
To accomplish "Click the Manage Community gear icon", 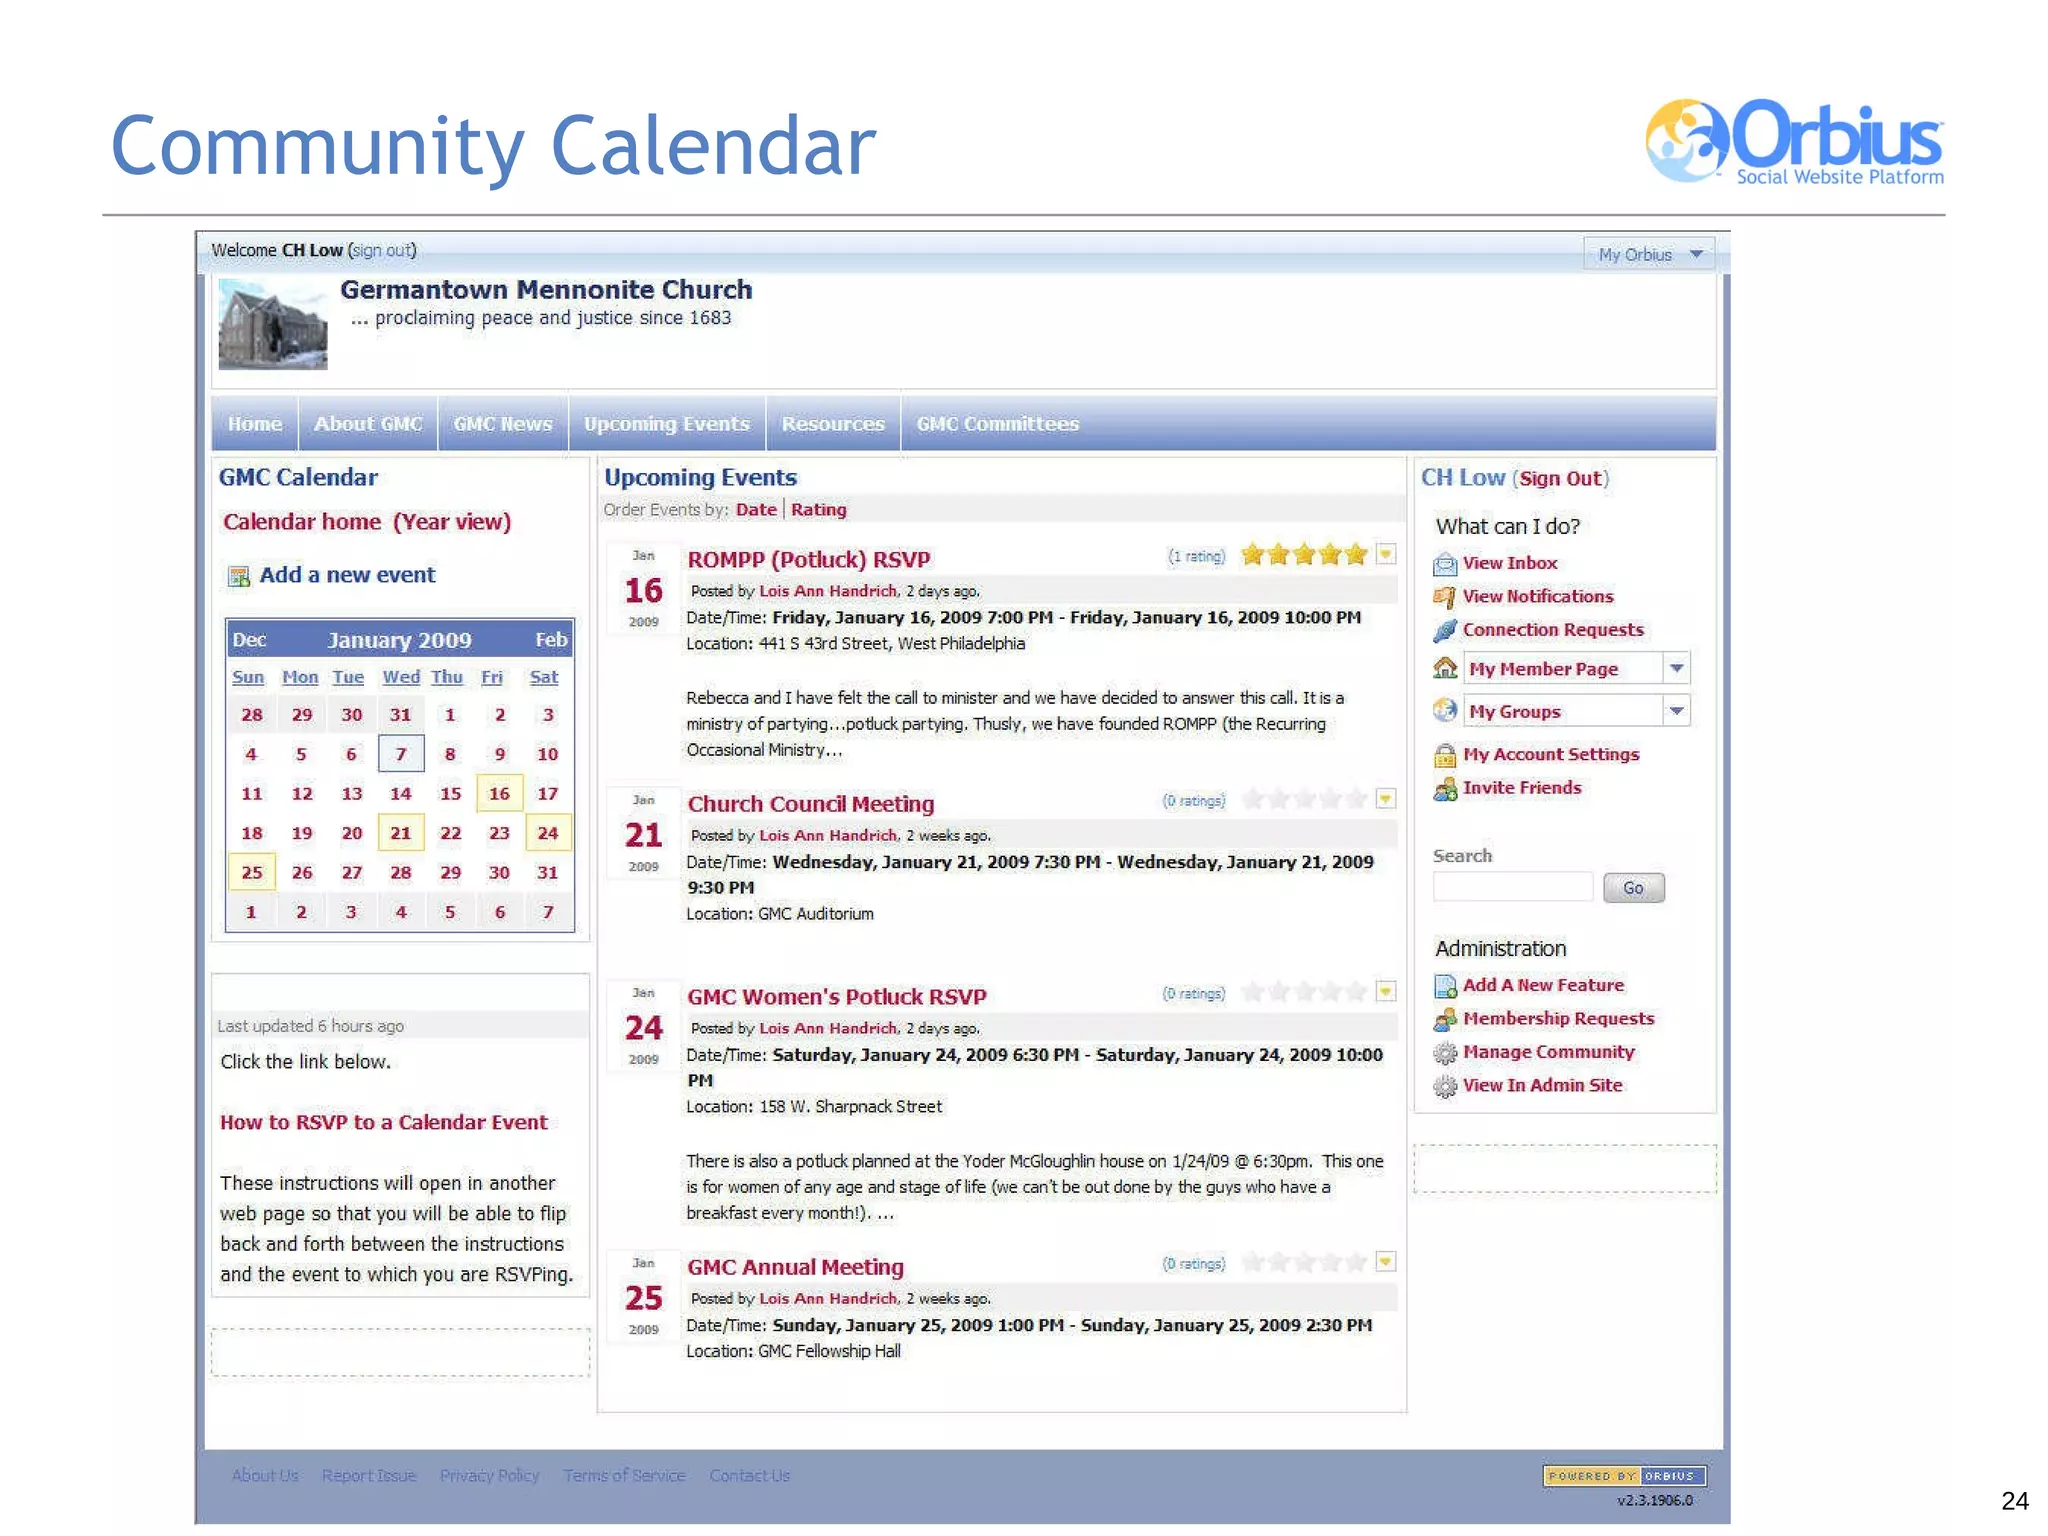I will point(1444,1053).
